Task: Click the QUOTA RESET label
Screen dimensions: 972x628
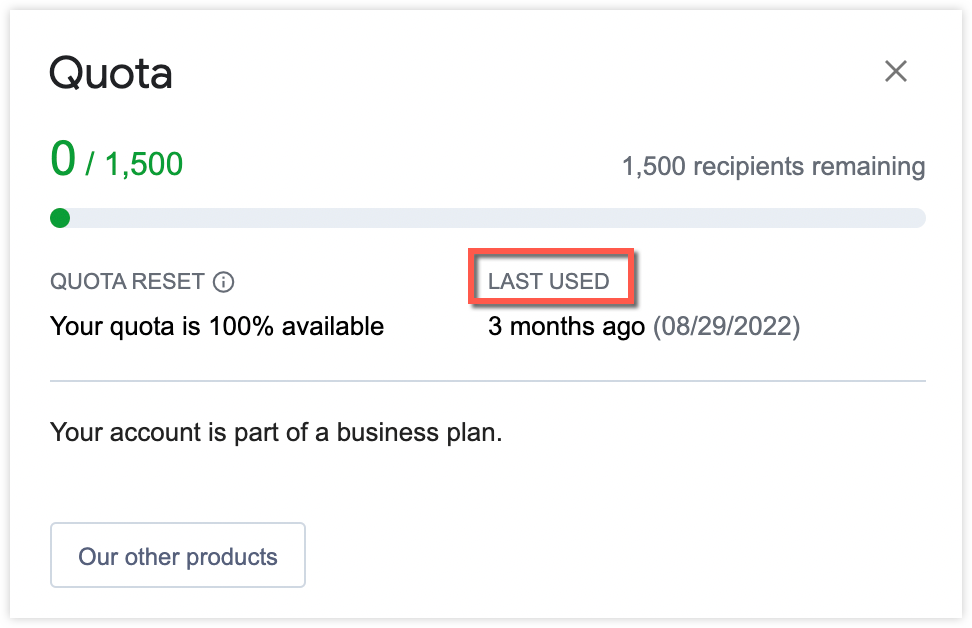Action: [128, 282]
